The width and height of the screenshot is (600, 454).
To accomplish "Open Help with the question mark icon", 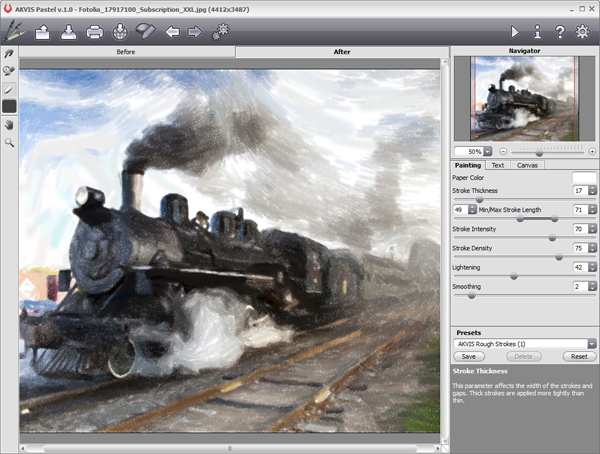I will coord(560,32).
